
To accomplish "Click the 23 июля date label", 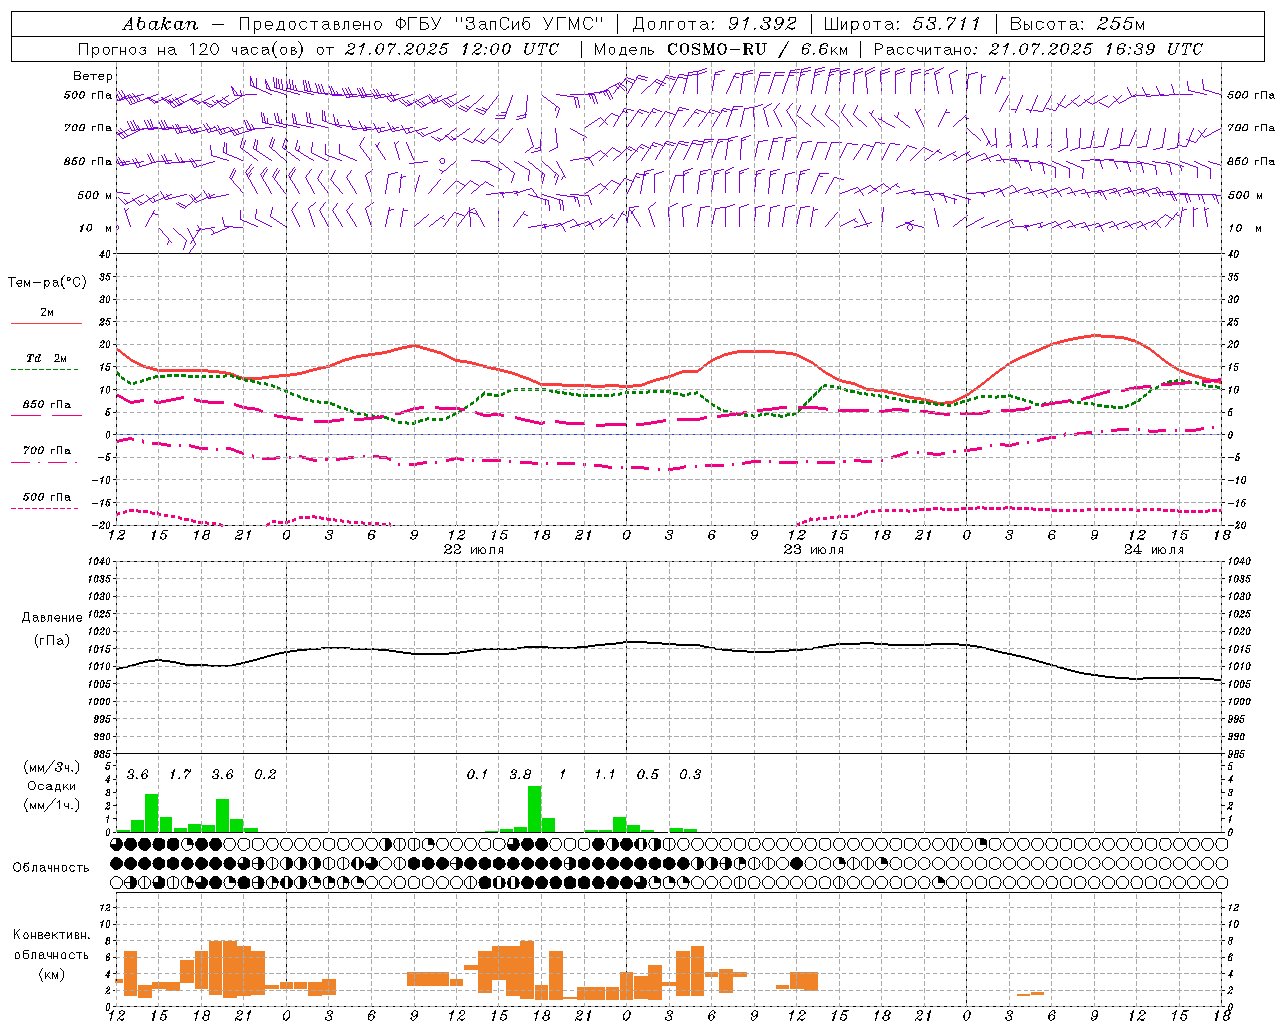I will pos(814,550).
